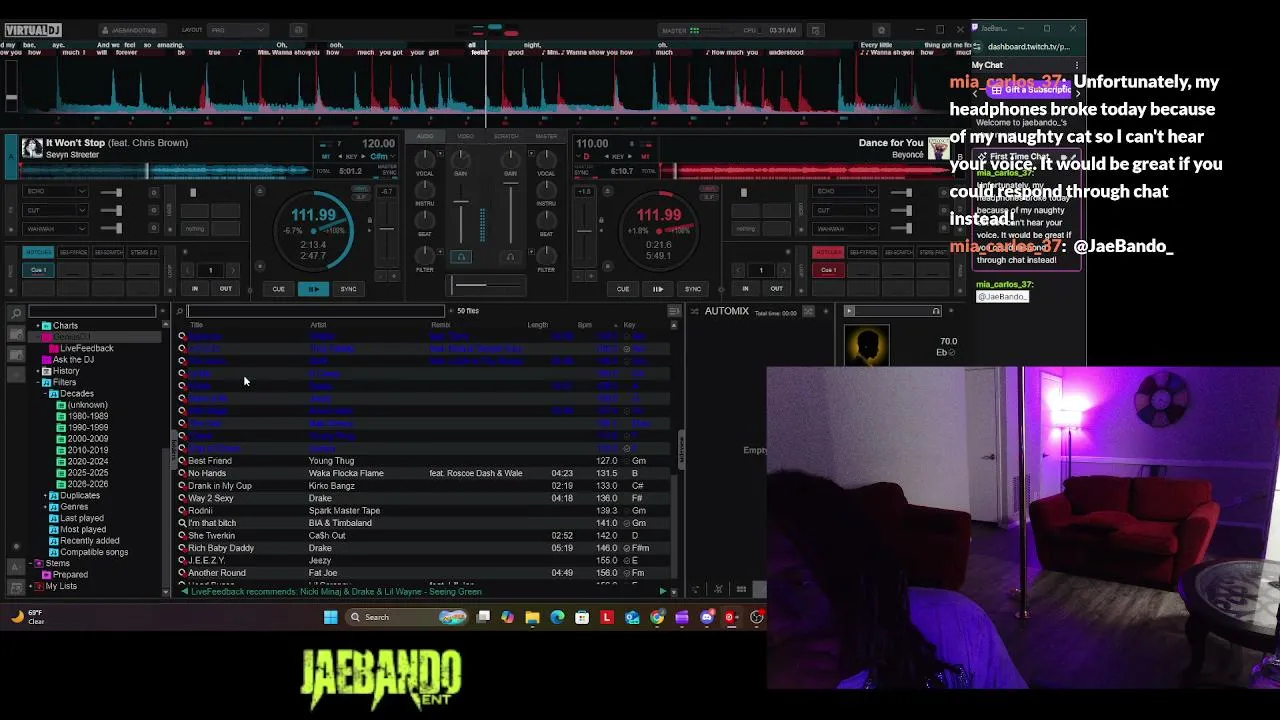Launch Microsoft Edge from the taskbar
This screenshot has width=1280, height=720.
[x=557, y=617]
